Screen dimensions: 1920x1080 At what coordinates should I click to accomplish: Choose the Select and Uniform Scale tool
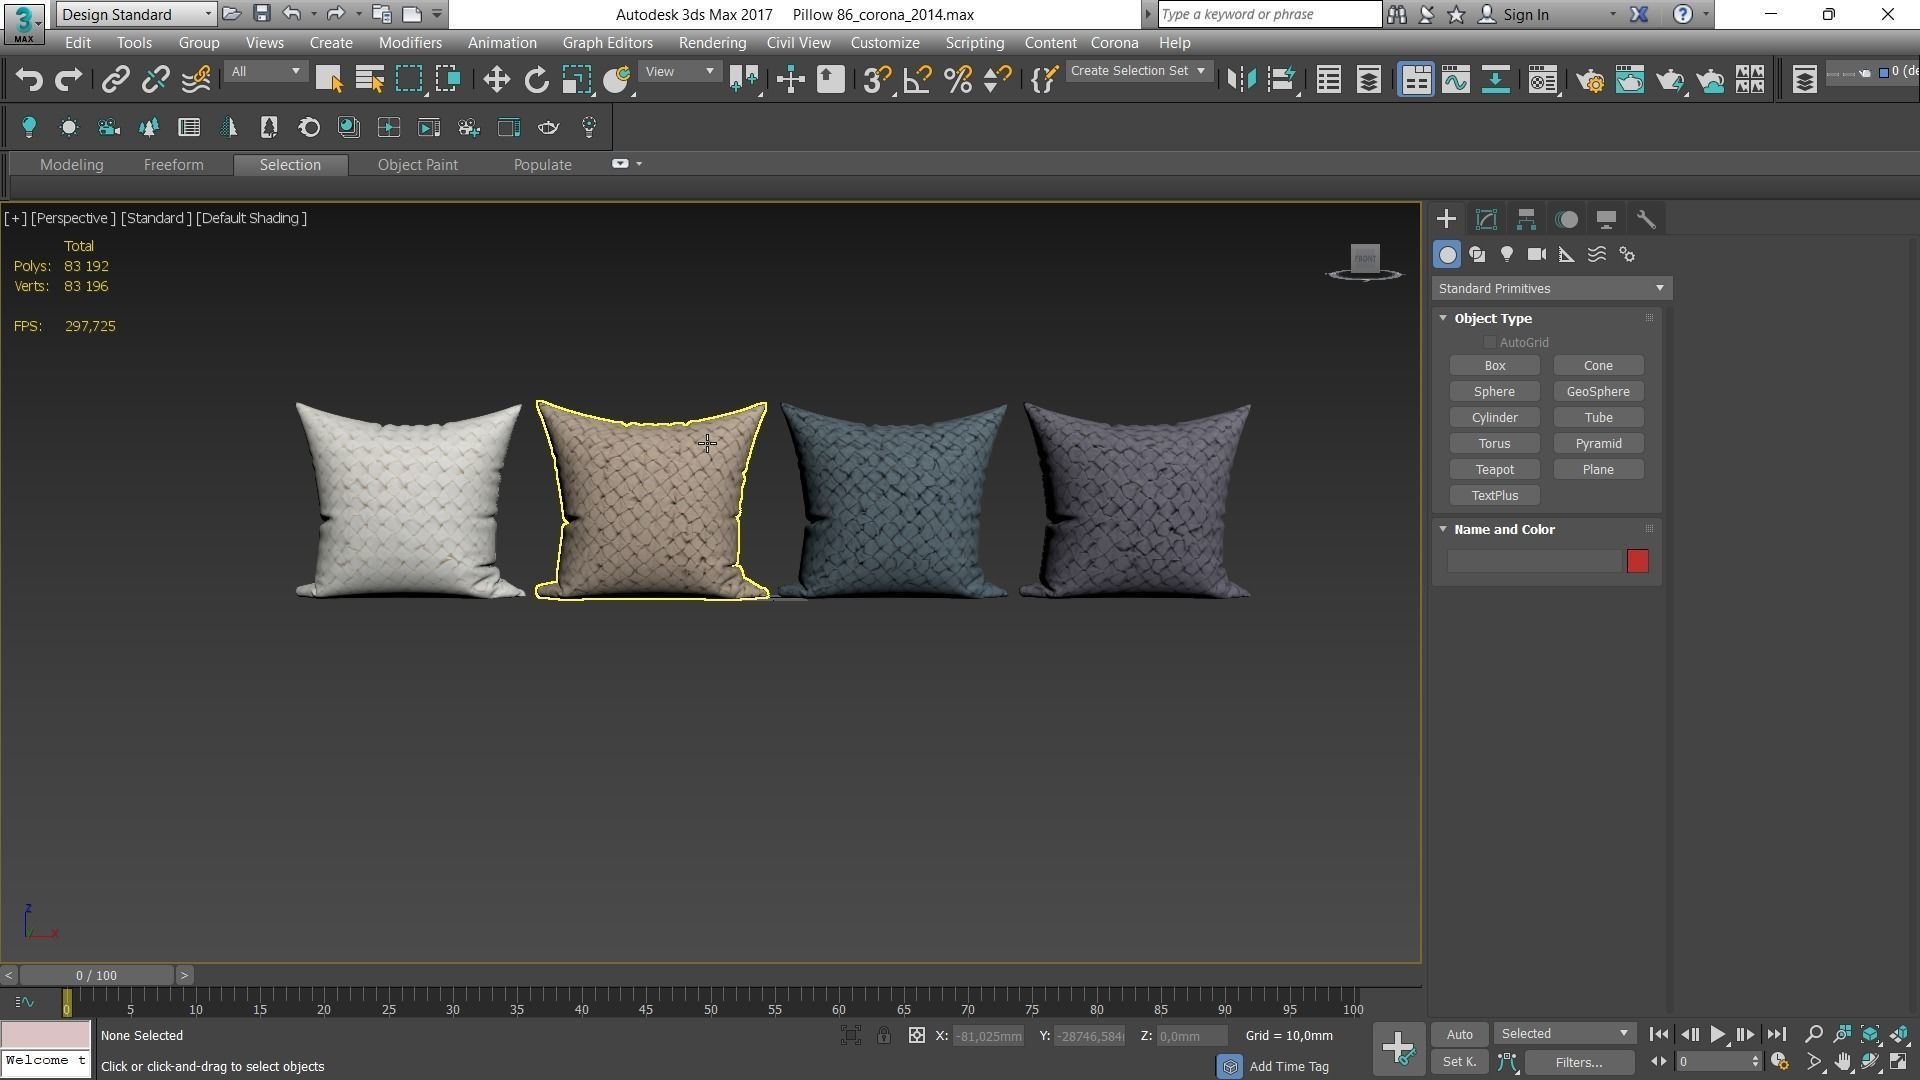tap(577, 80)
